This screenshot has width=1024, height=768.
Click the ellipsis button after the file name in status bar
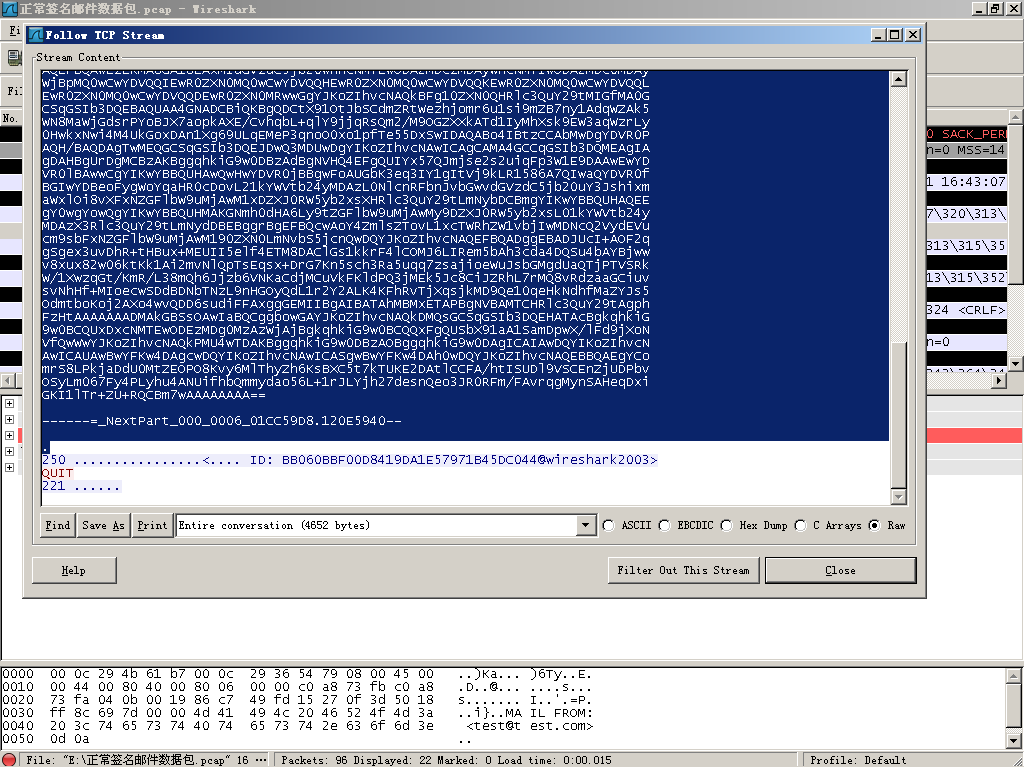pos(261,760)
